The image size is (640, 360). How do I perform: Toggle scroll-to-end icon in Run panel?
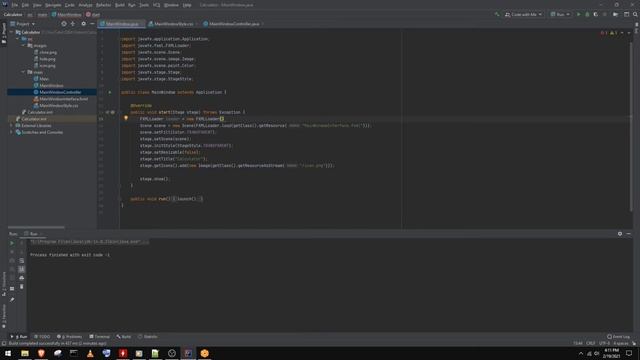[22, 269]
